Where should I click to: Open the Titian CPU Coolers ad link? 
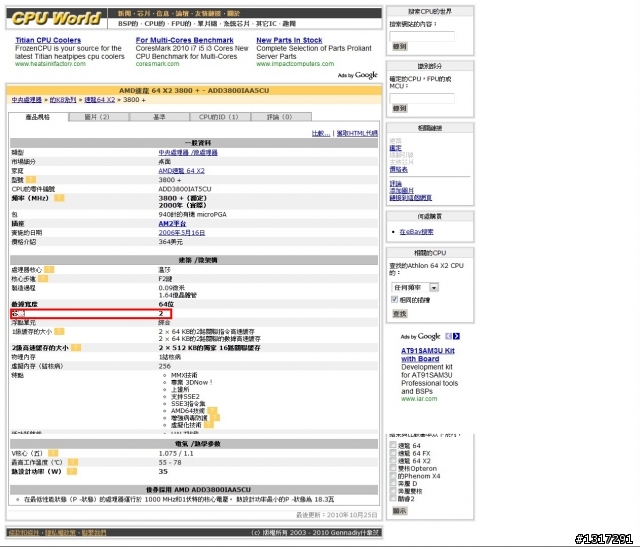48,40
